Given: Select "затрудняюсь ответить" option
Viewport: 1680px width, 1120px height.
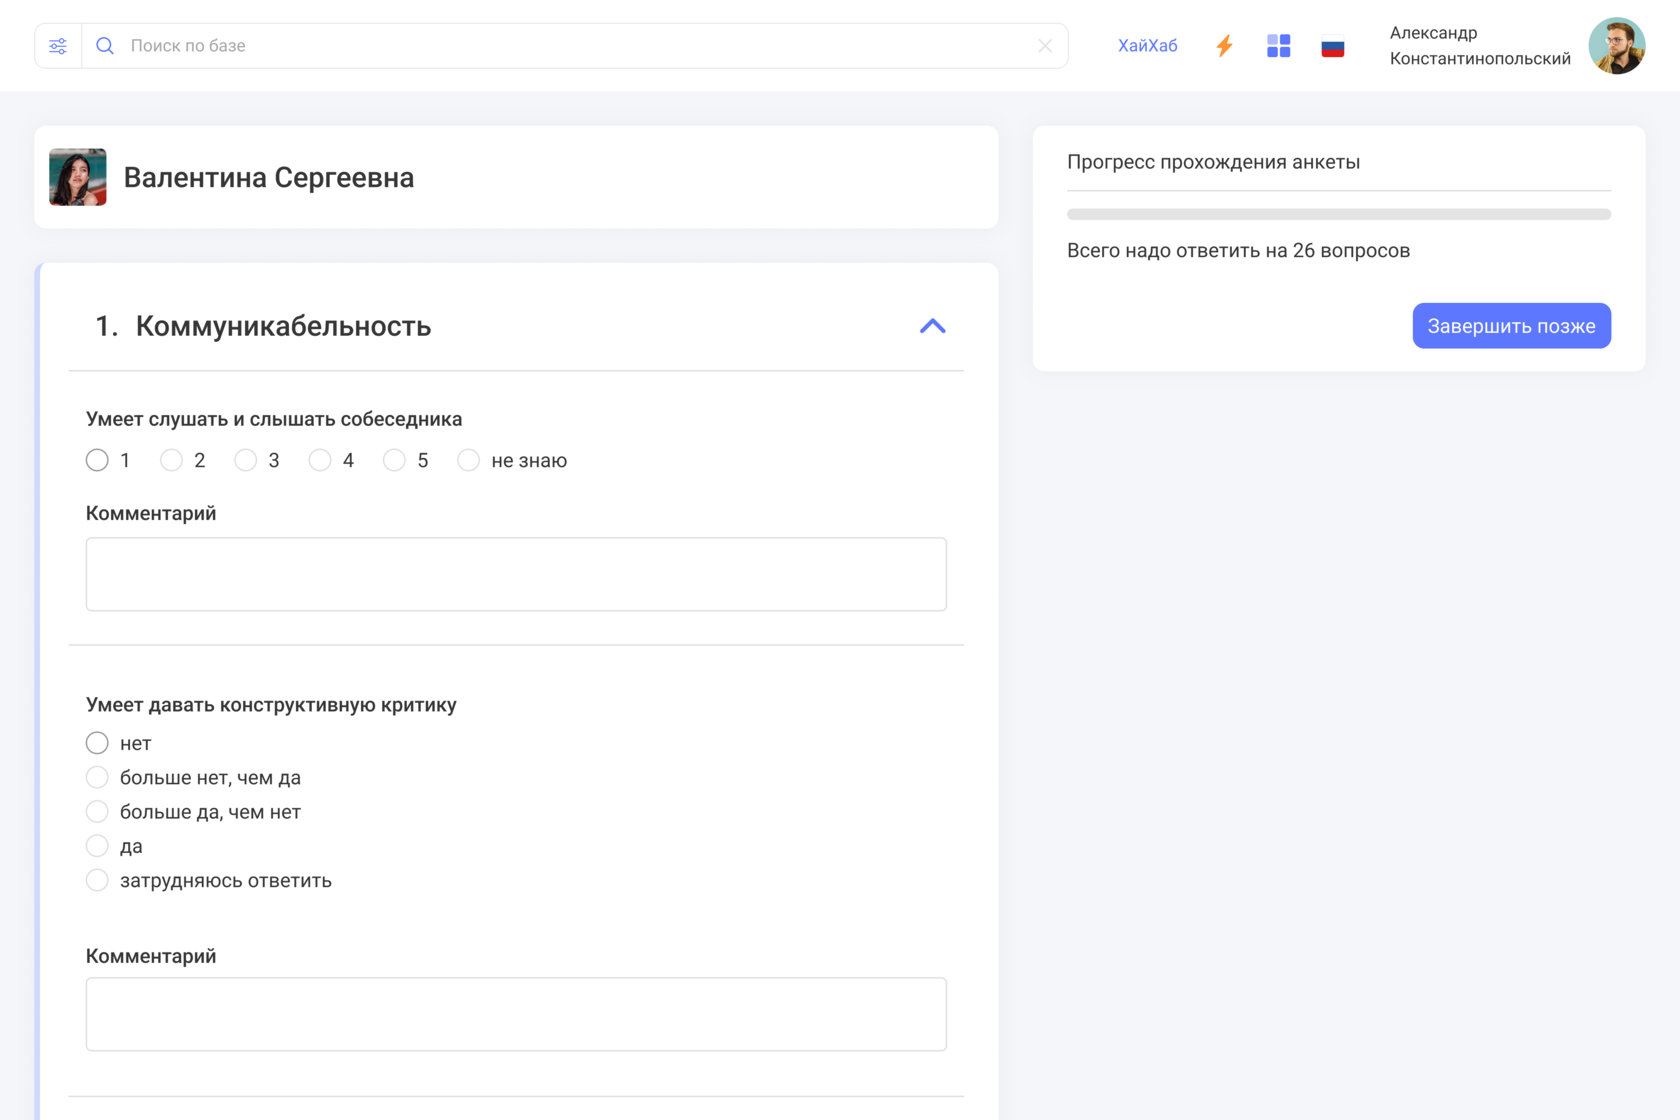Looking at the screenshot, I should click(x=97, y=880).
